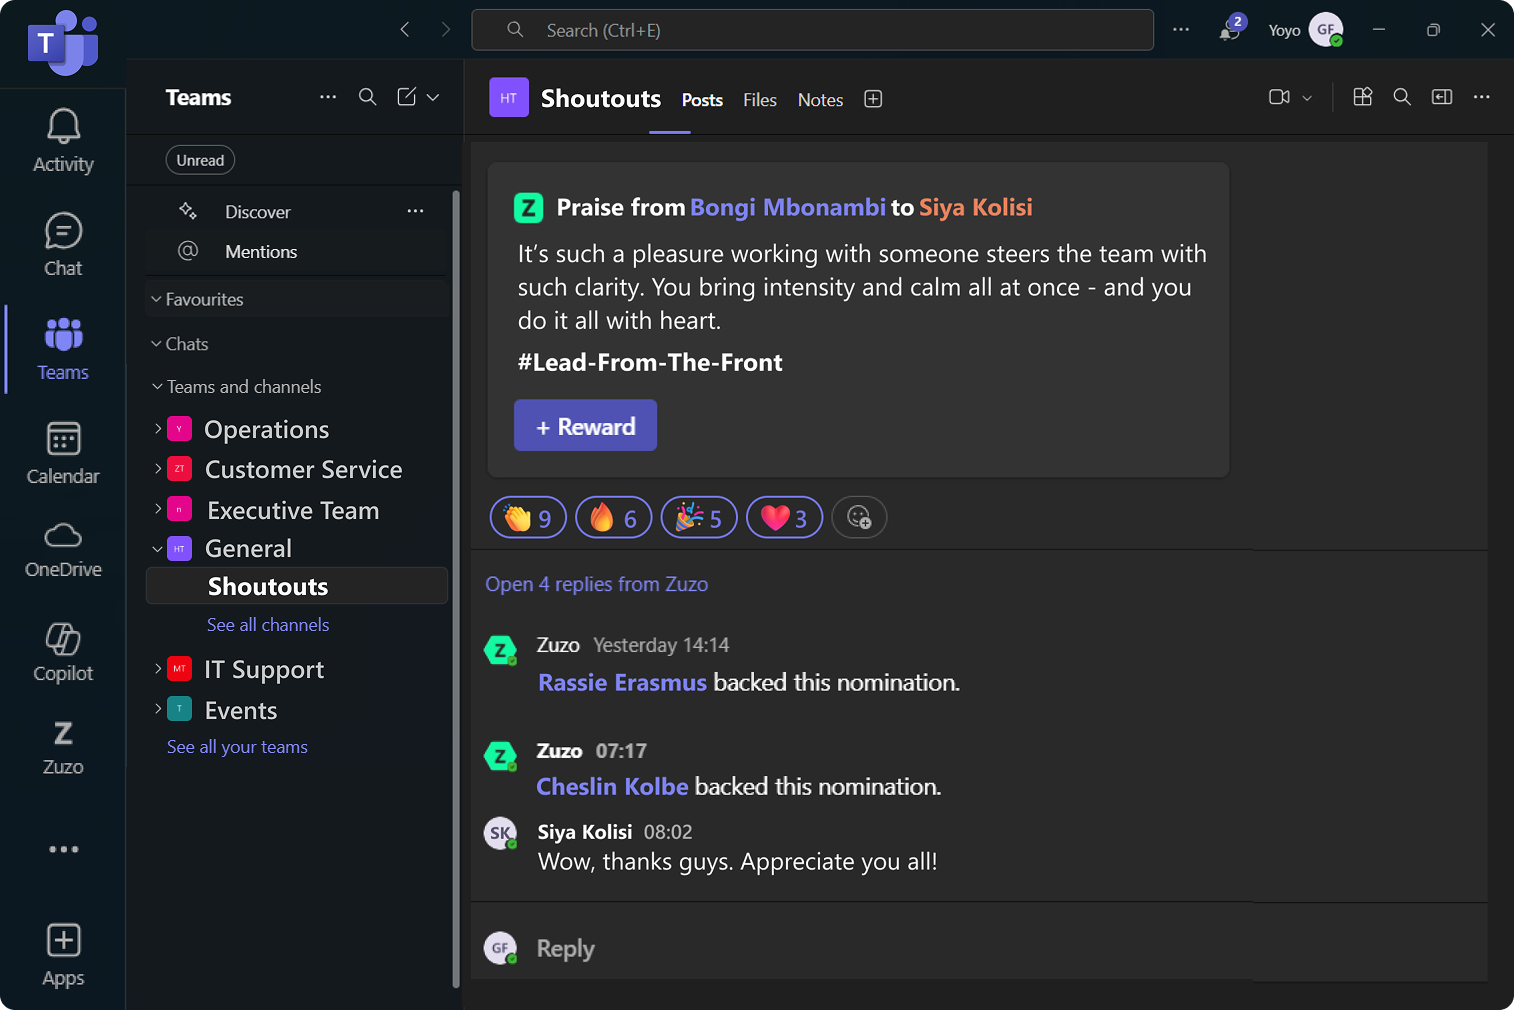Toggle the fire reaction
Image resolution: width=1514 pixels, height=1010 pixels.
click(x=613, y=518)
